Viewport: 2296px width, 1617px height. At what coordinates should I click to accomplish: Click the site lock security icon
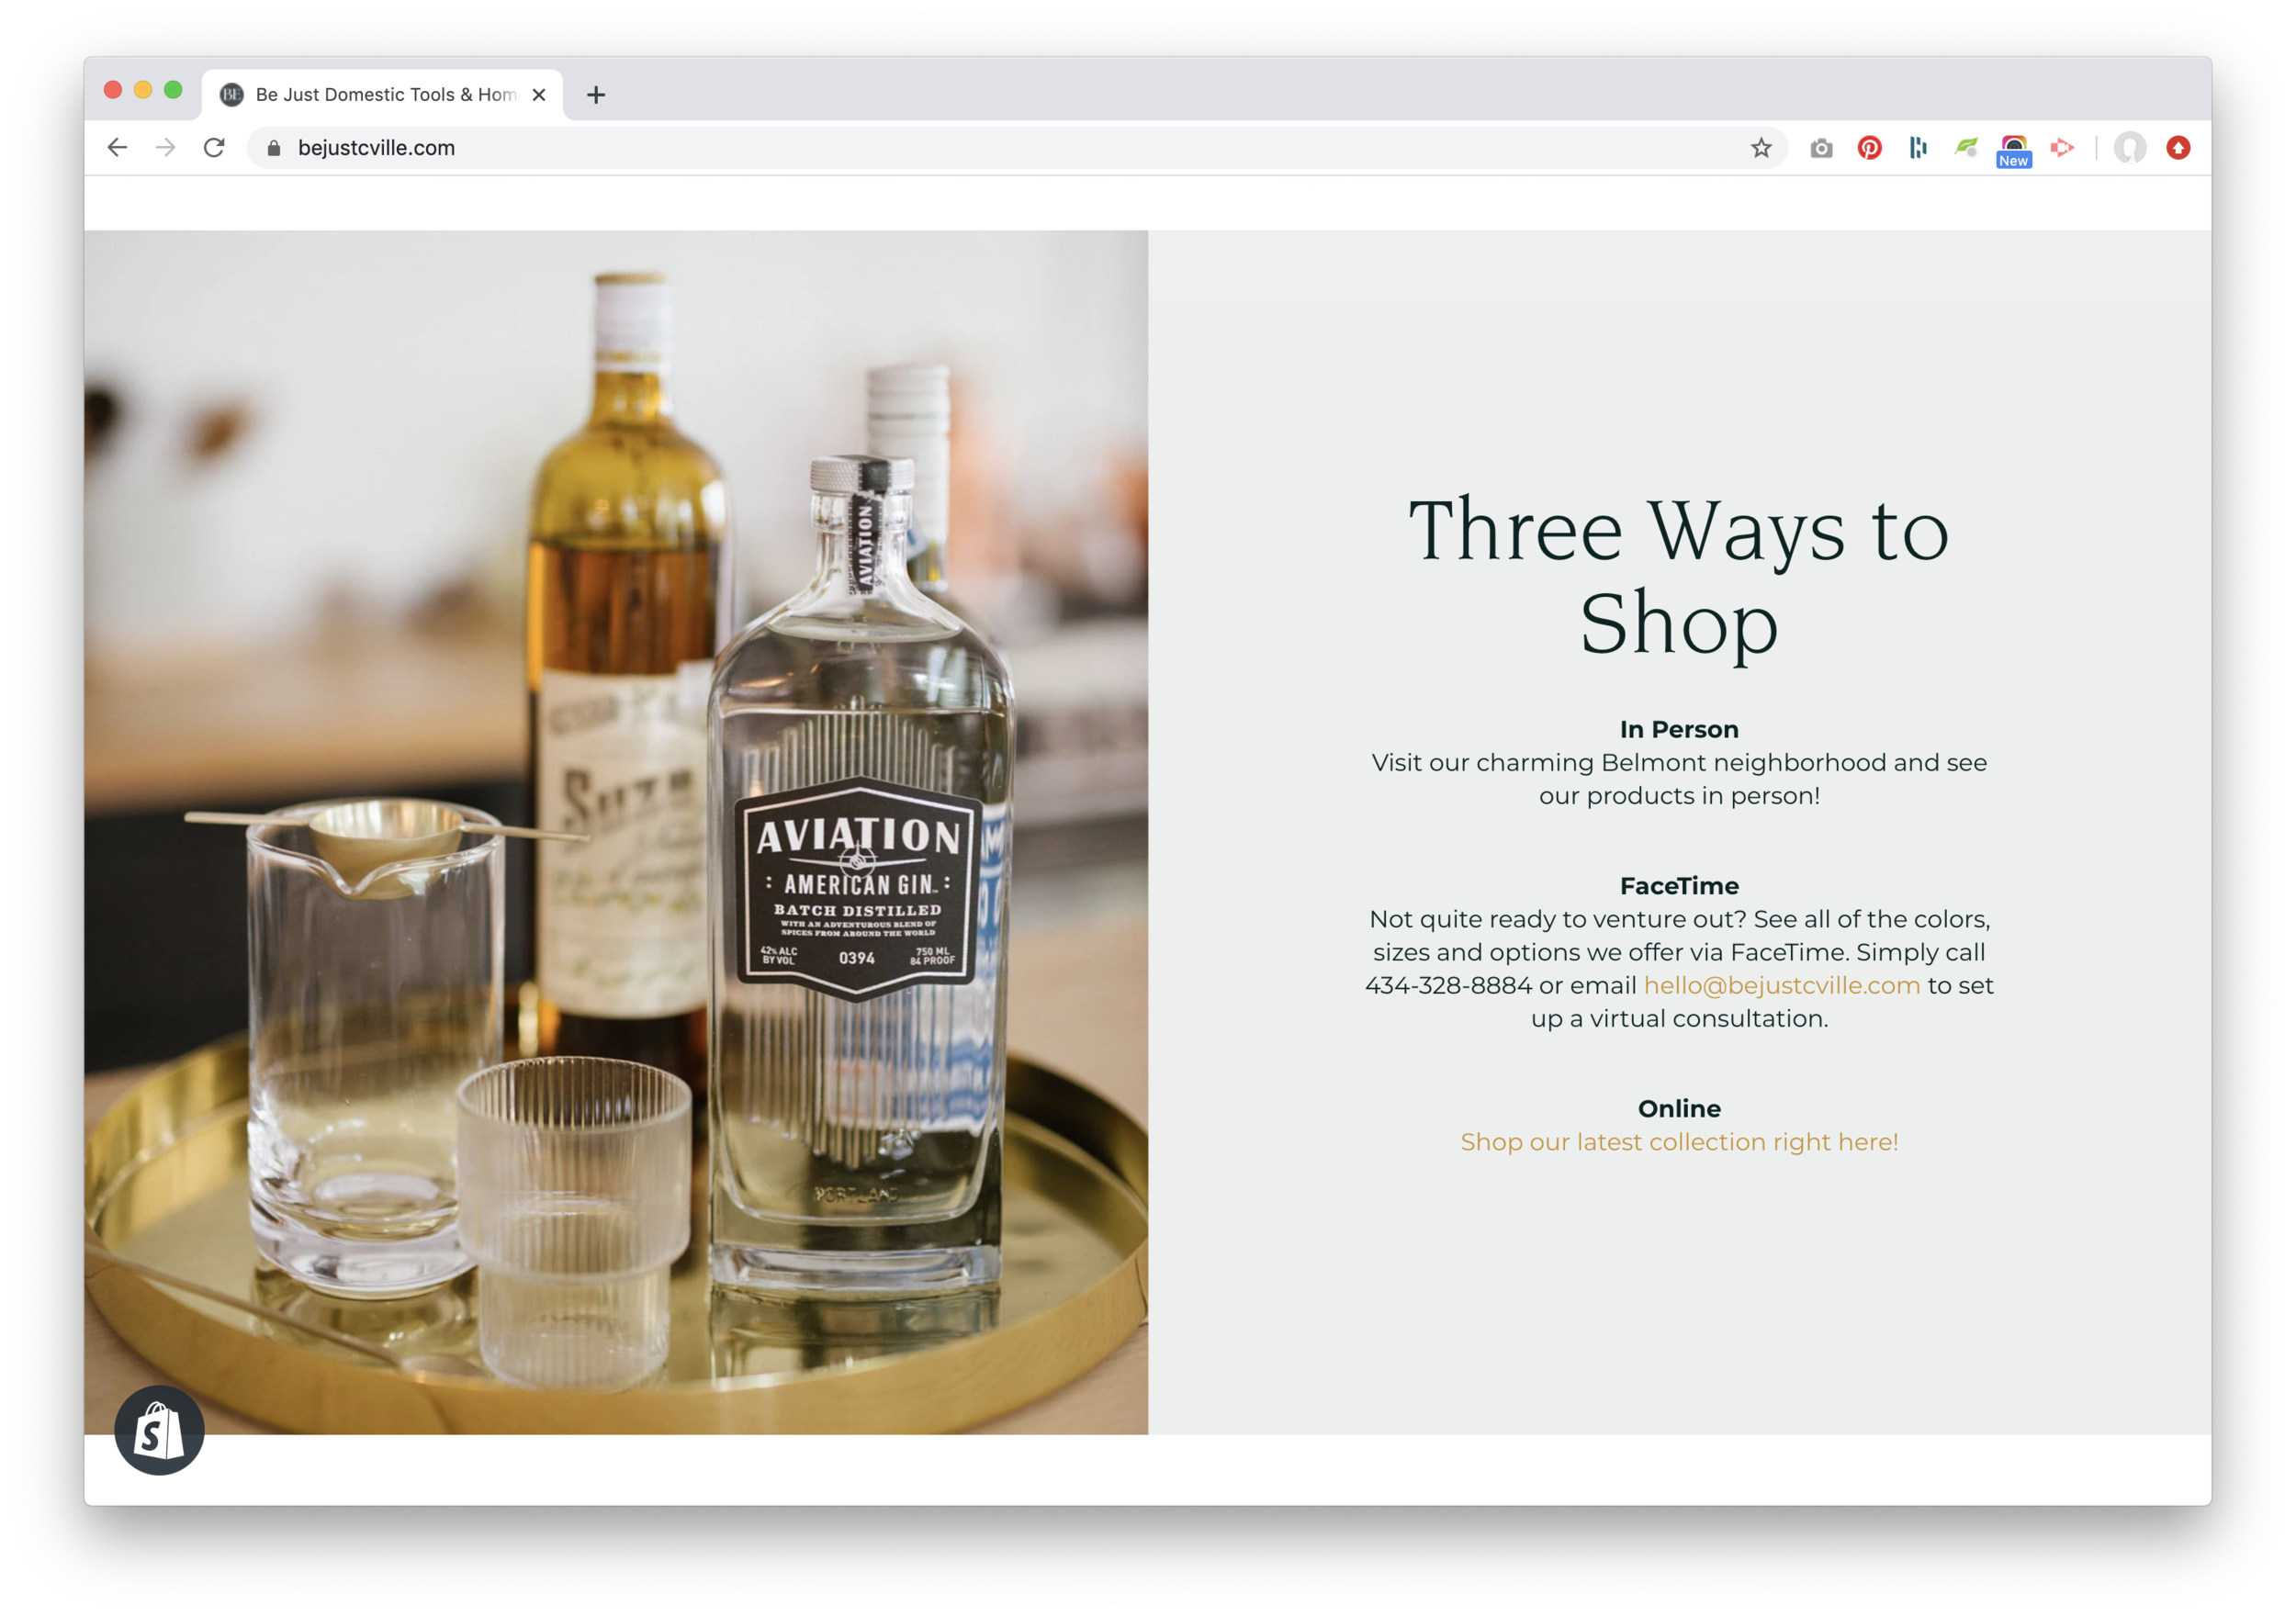[x=274, y=148]
